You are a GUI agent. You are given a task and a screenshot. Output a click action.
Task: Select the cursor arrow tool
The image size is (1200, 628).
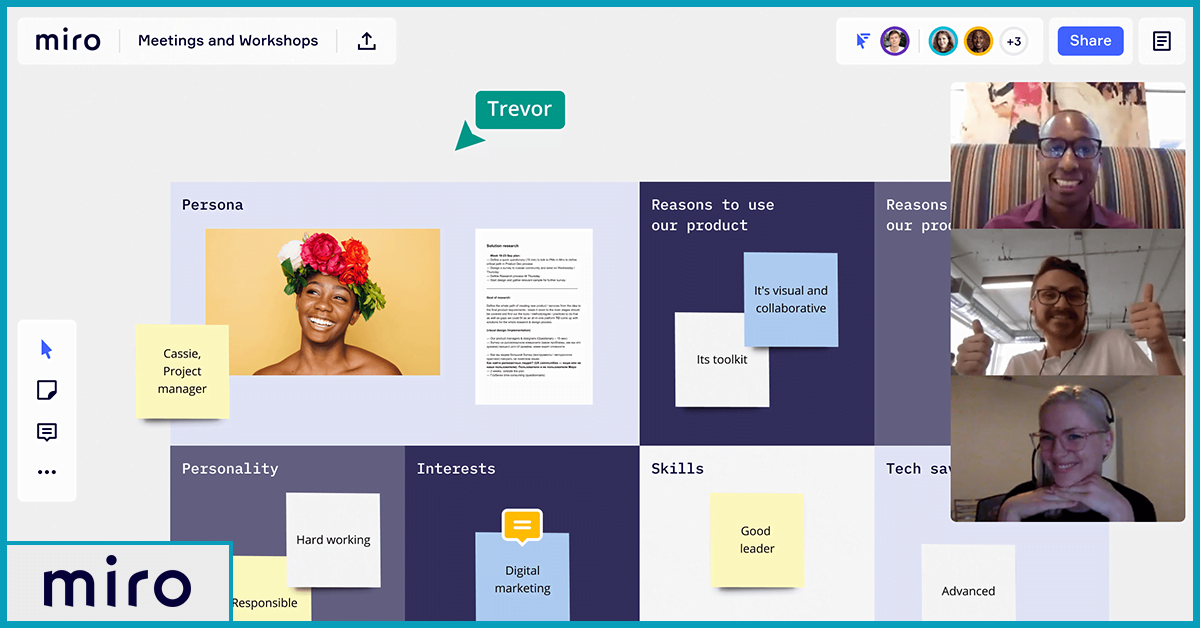pos(47,349)
